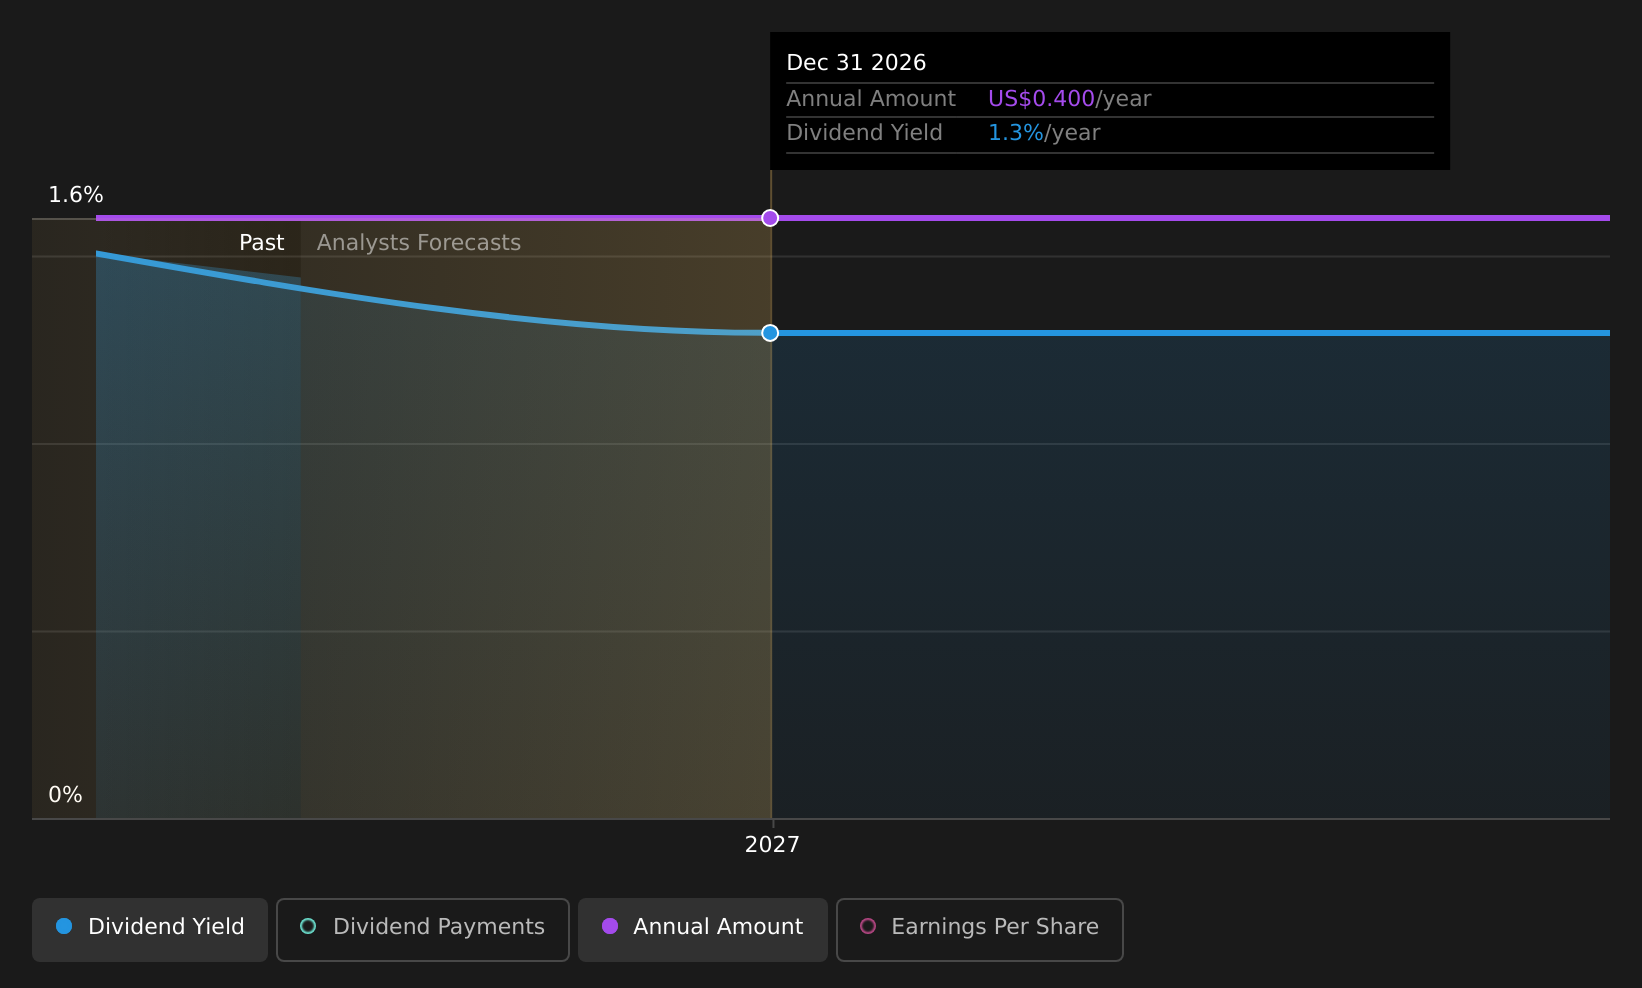Click the 1.3% dividend yield value
This screenshot has width=1642, height=988.
pos(1016,133)
